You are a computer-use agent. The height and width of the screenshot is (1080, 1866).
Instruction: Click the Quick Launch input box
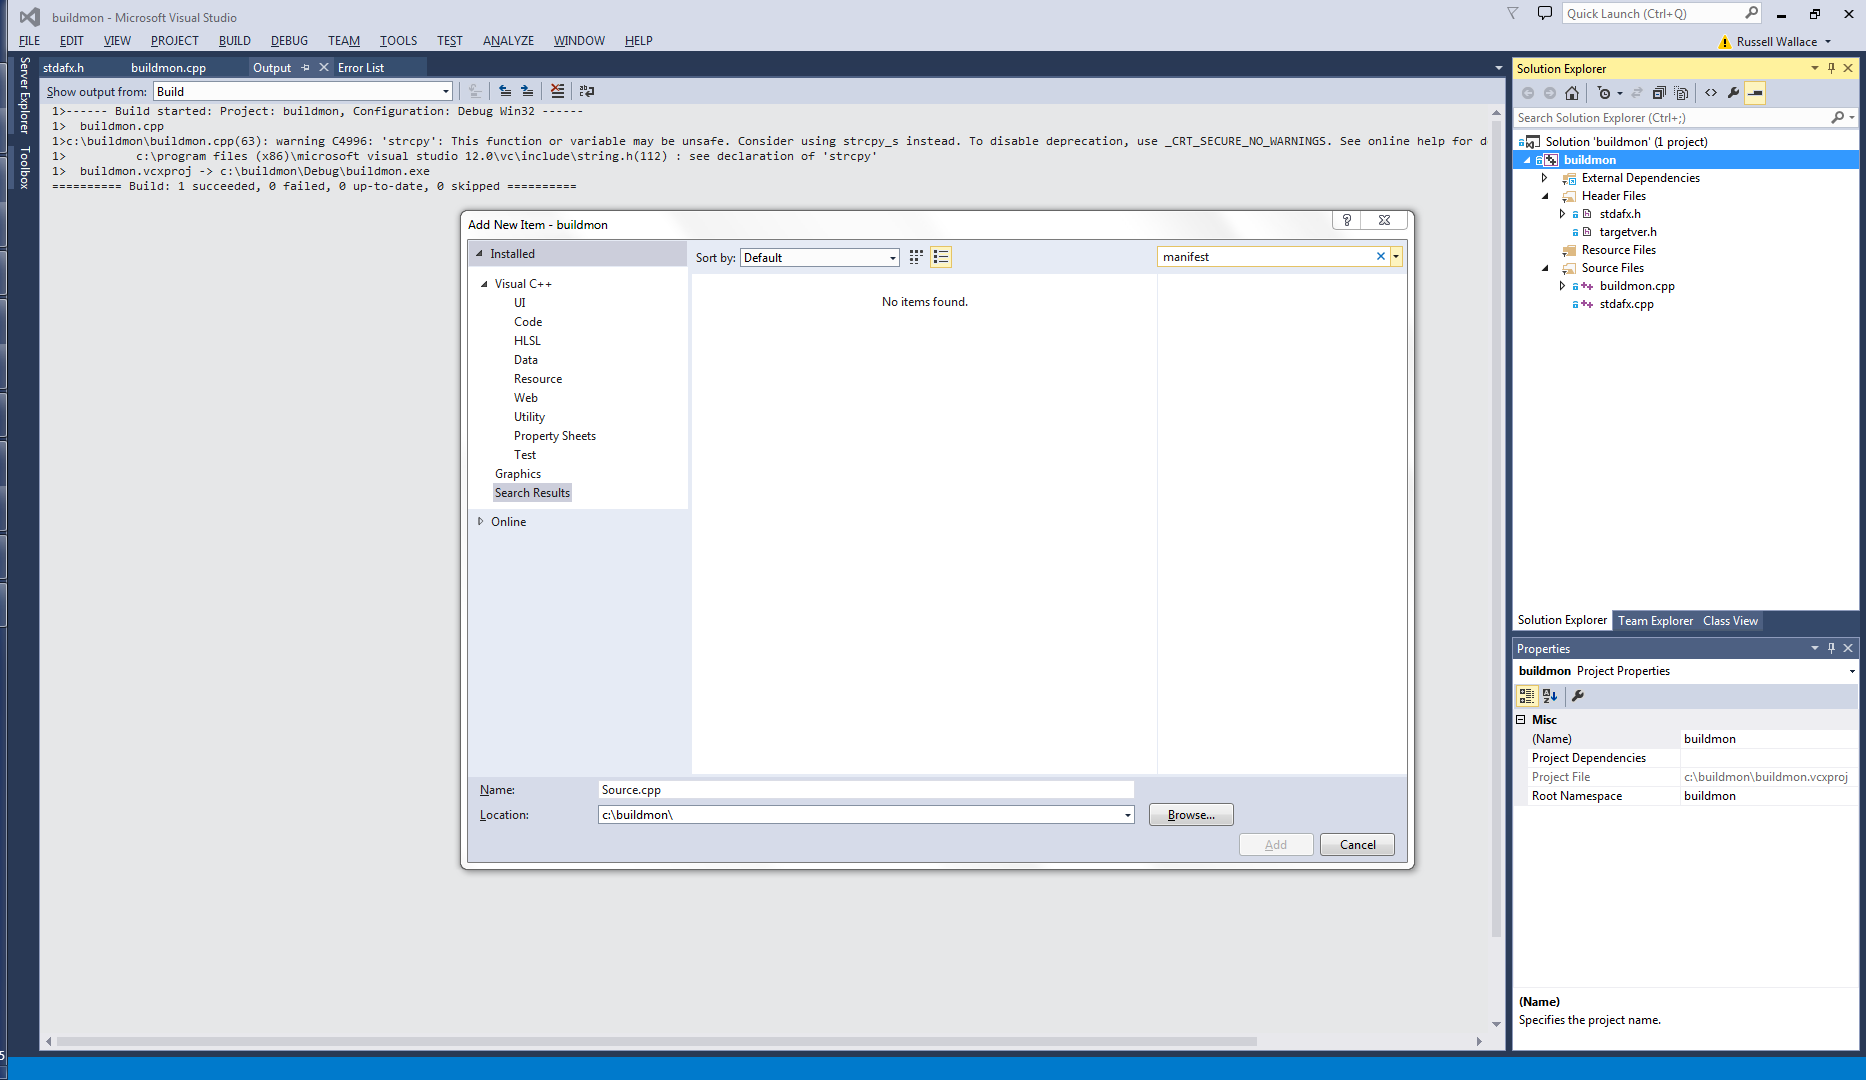1653,13
